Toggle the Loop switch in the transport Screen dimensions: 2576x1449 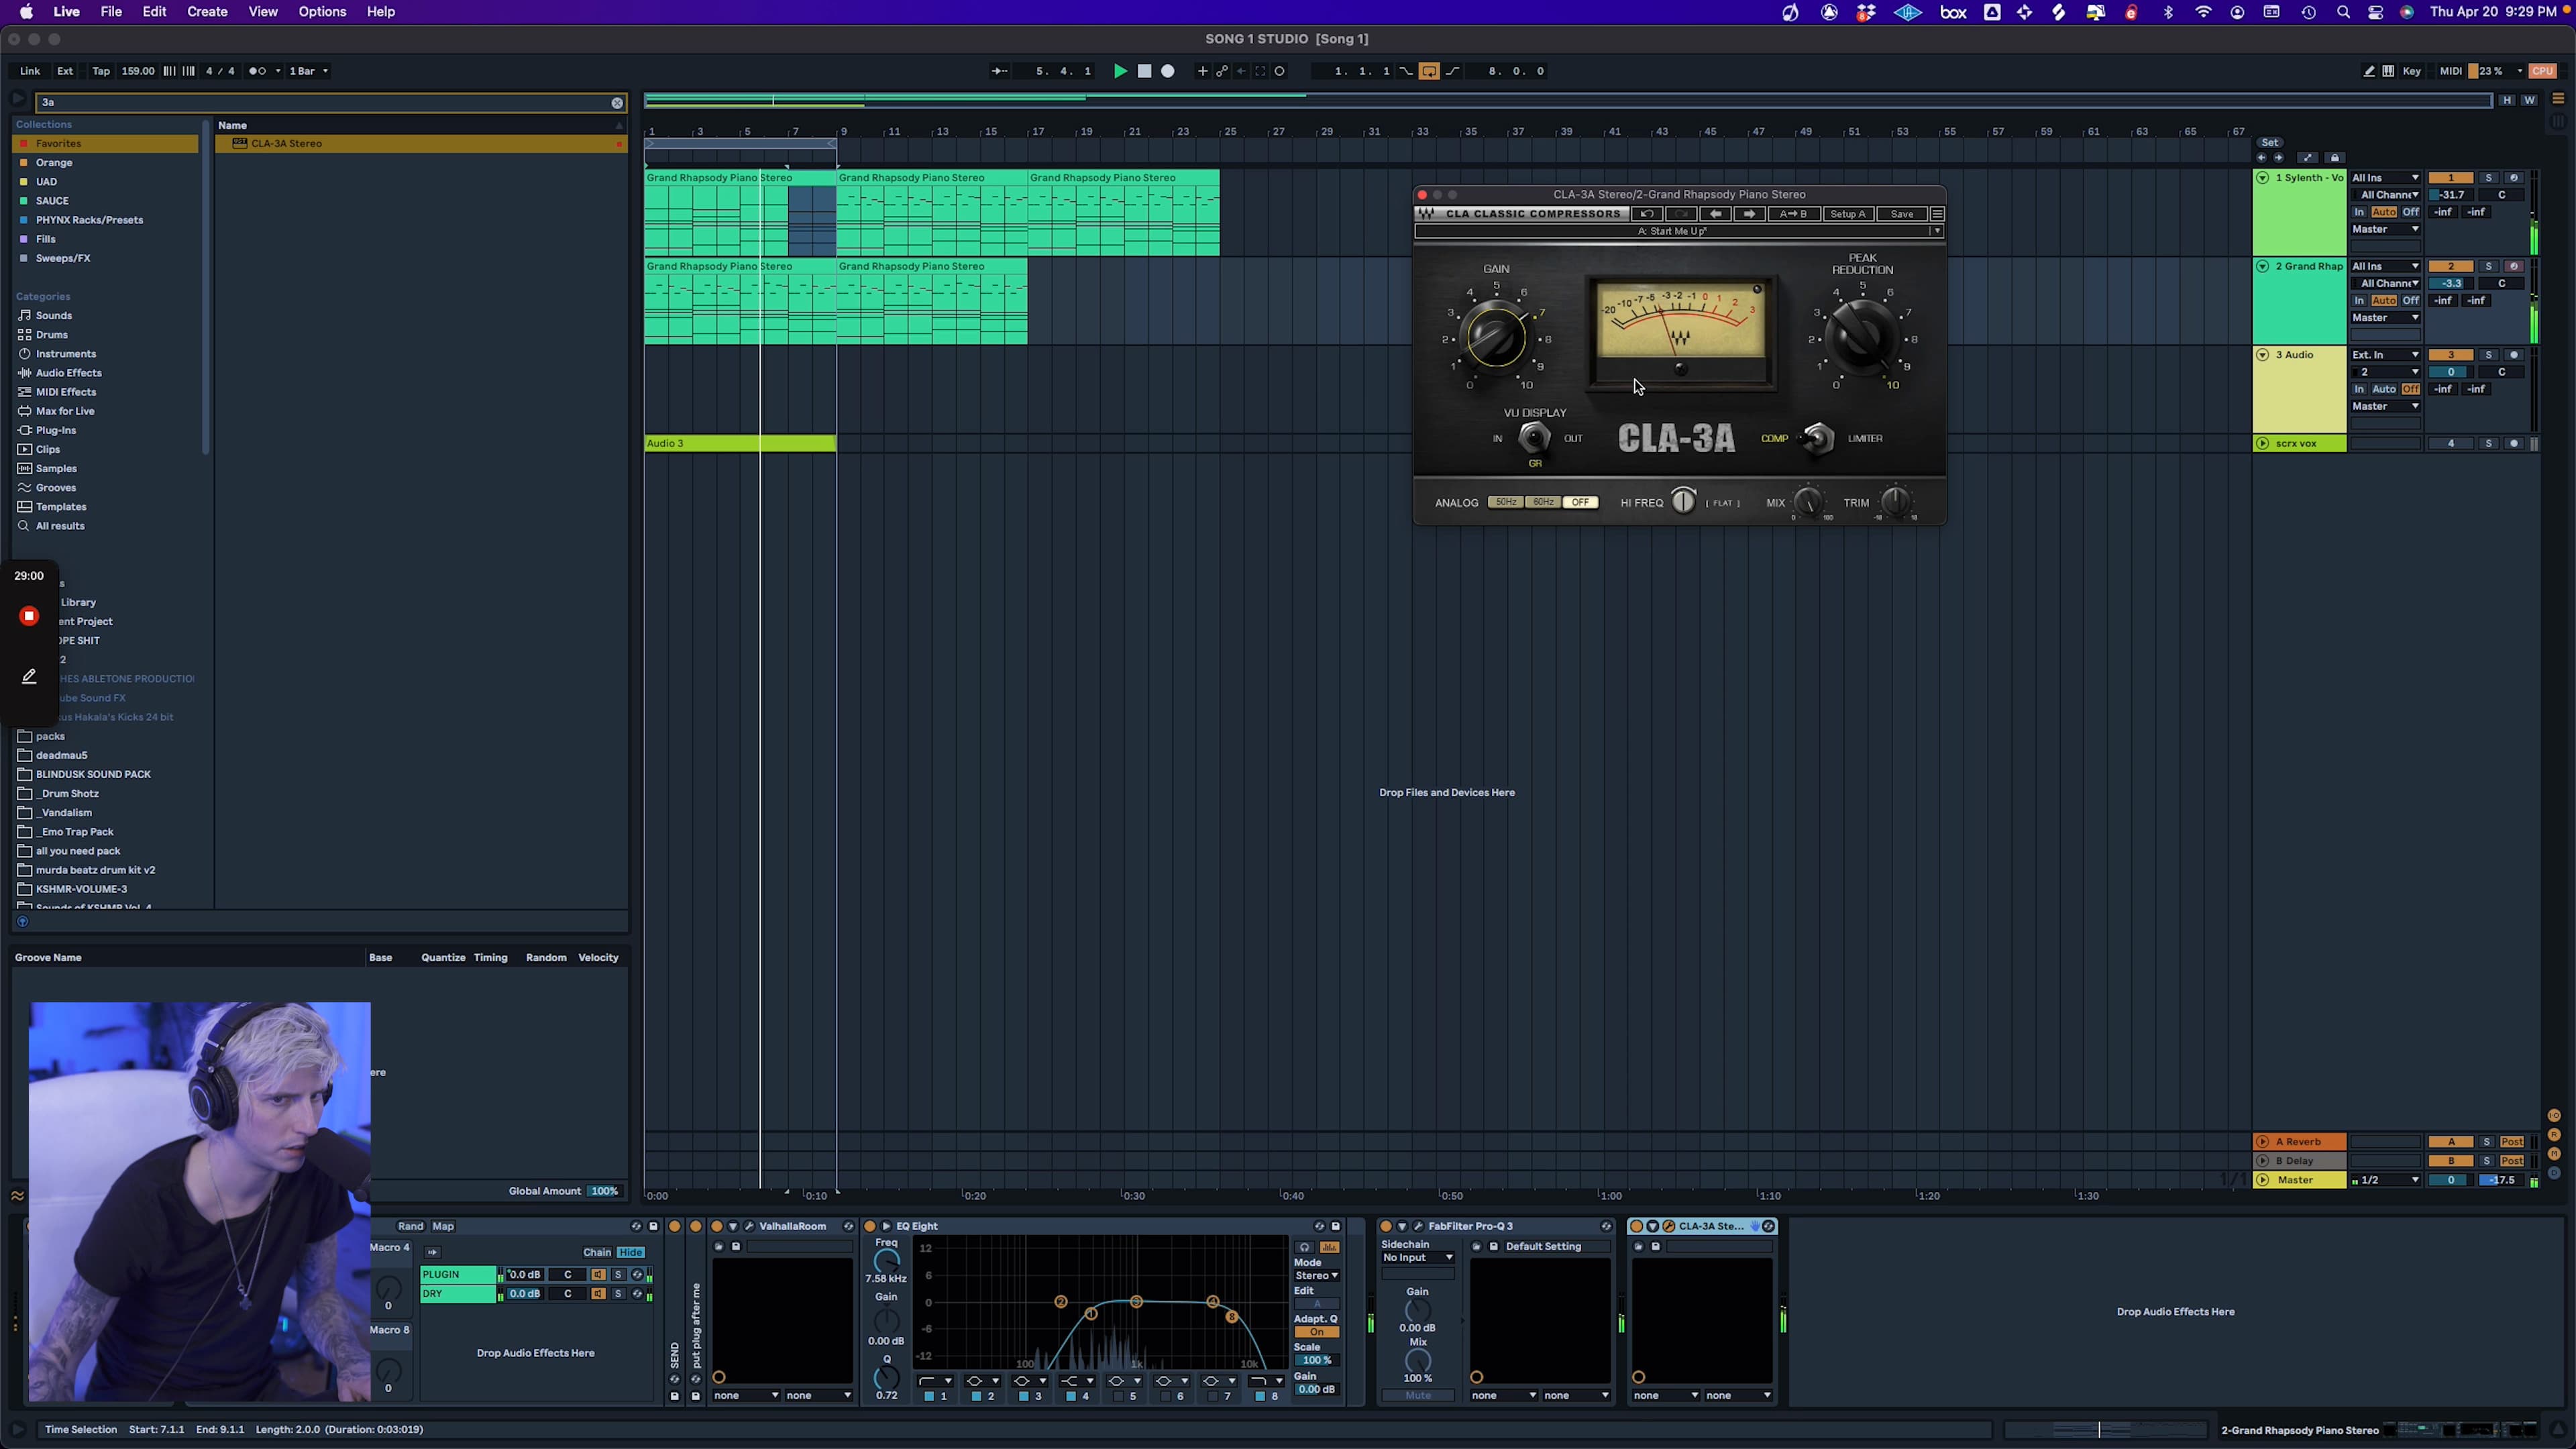click(1429, 71)
